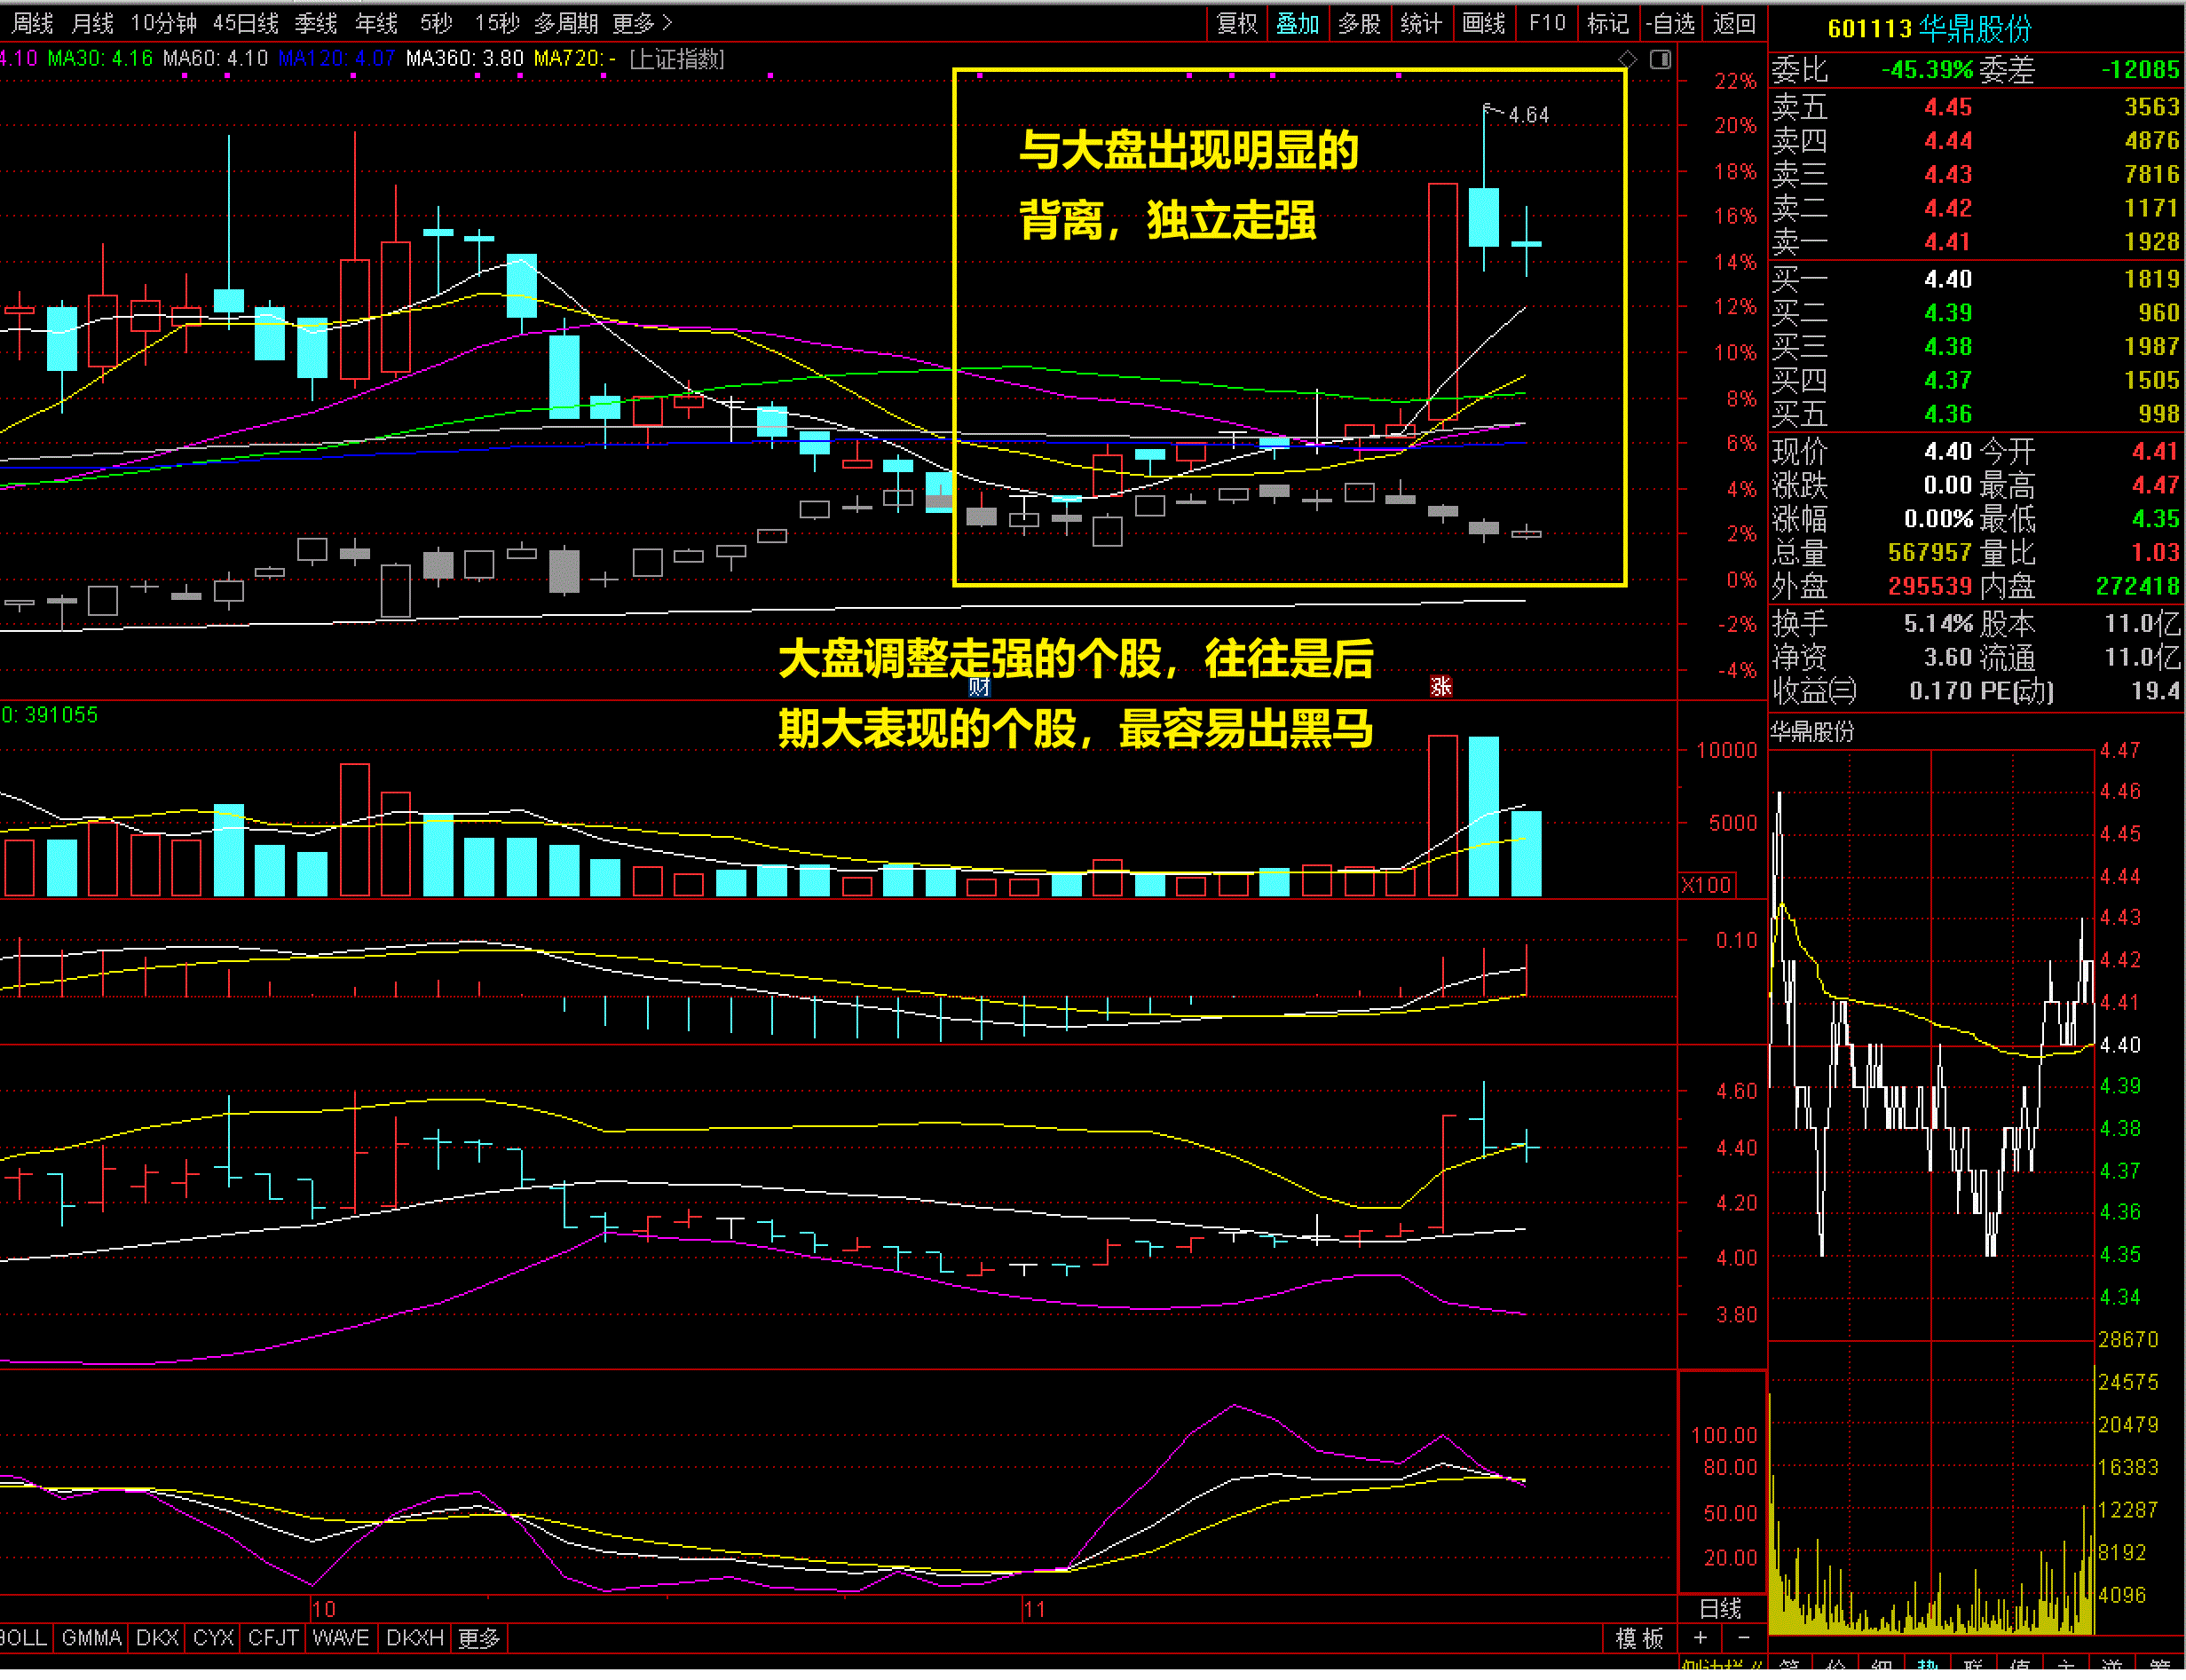Toggle 叠加 overlay mode
Image resolution: width=2186 pixels, height=1680 pixels.
(1298, 23)
